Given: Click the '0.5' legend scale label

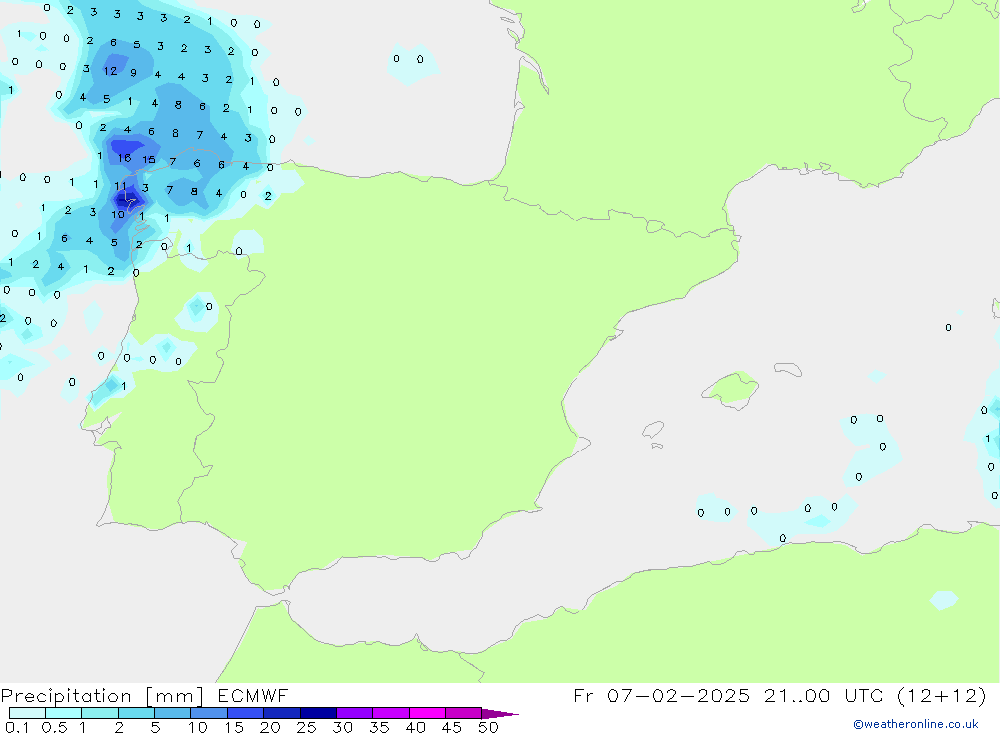Looking at the screenshot, I should pos(54,727).
